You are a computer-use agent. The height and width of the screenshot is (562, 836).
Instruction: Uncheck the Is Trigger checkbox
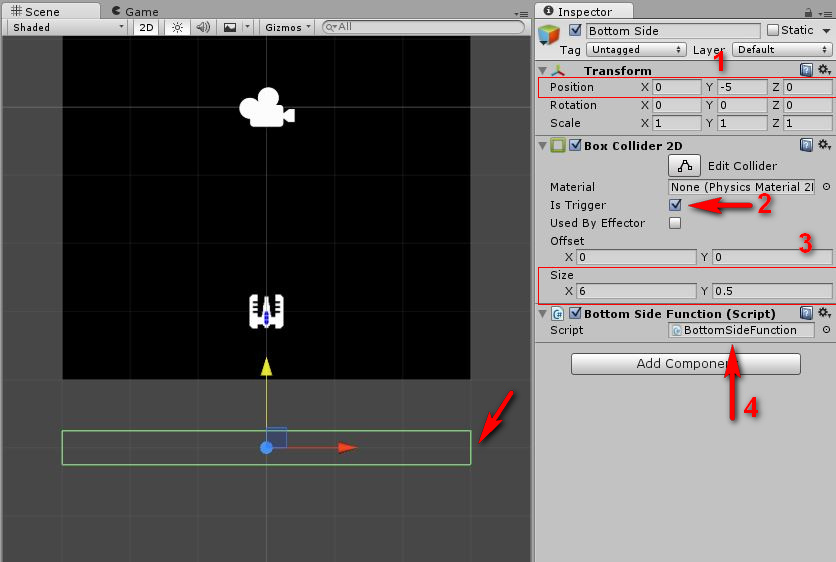675,205
